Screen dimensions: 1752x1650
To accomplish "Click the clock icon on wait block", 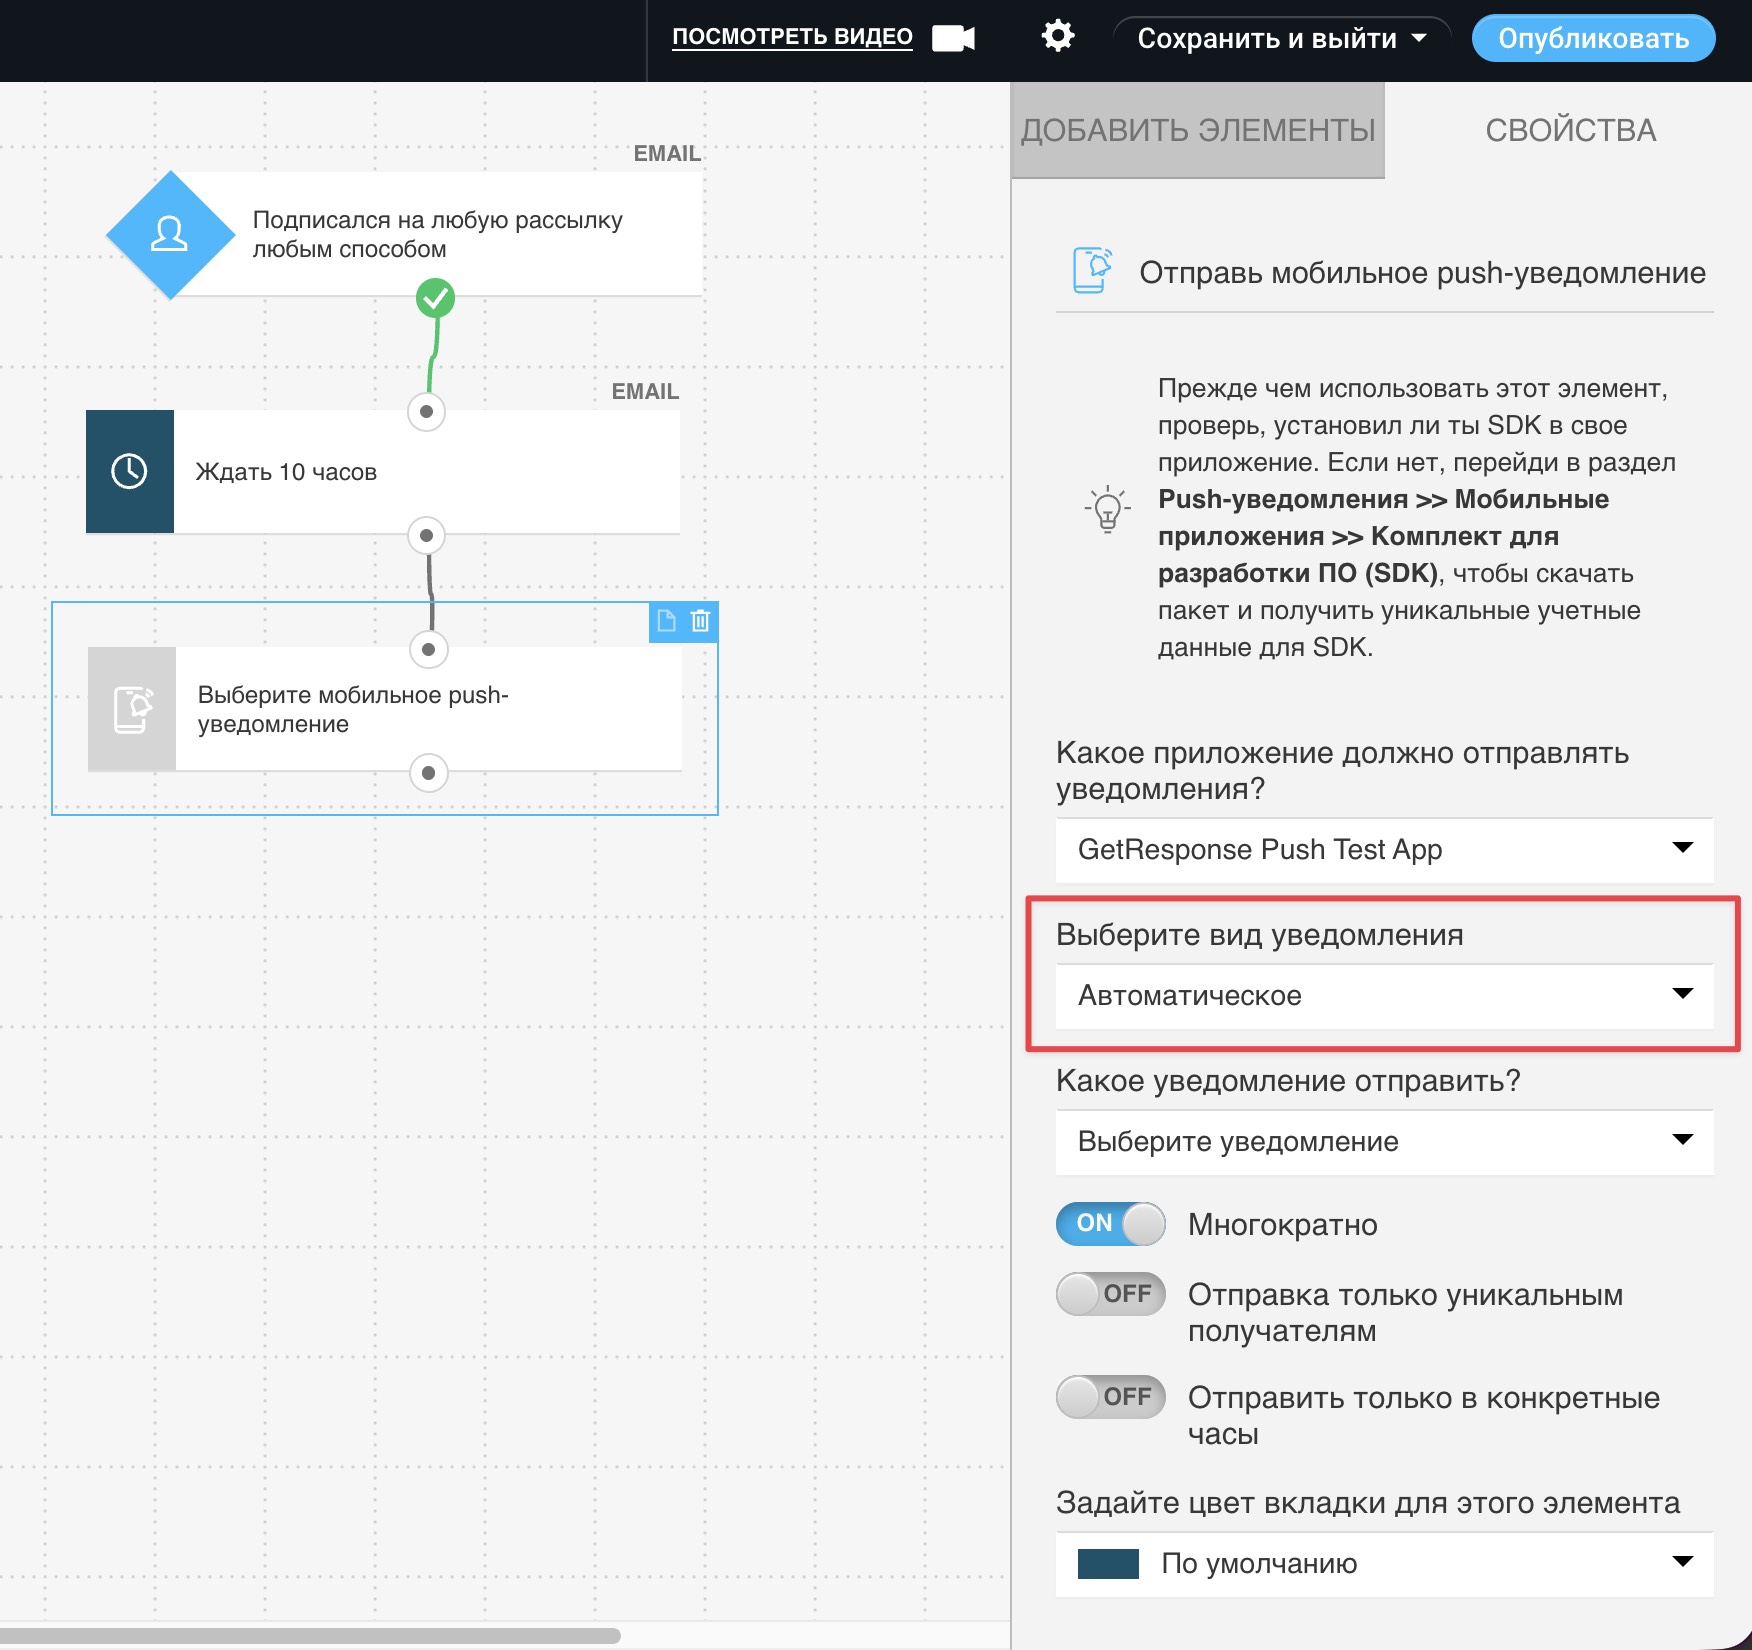I will click(130, 471).
